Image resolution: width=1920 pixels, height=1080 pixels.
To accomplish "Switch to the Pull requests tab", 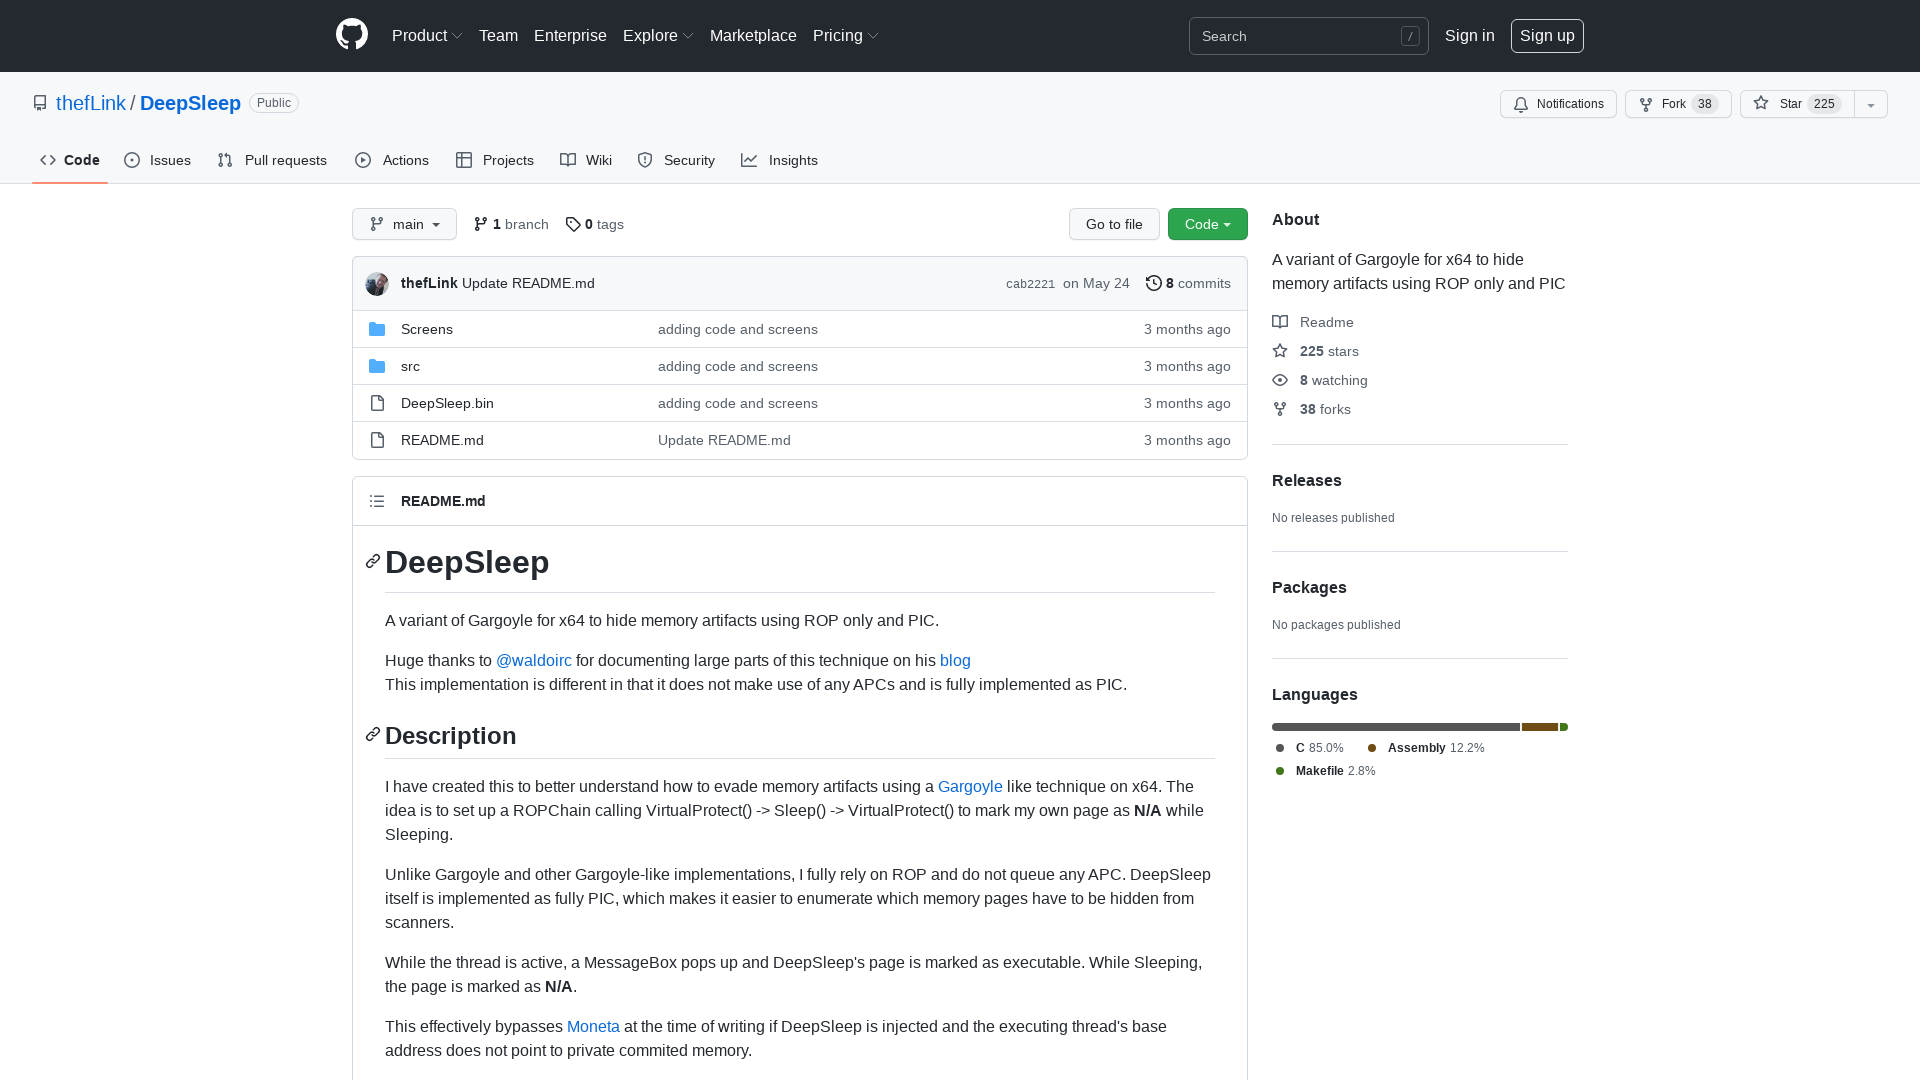I will 272,160.
